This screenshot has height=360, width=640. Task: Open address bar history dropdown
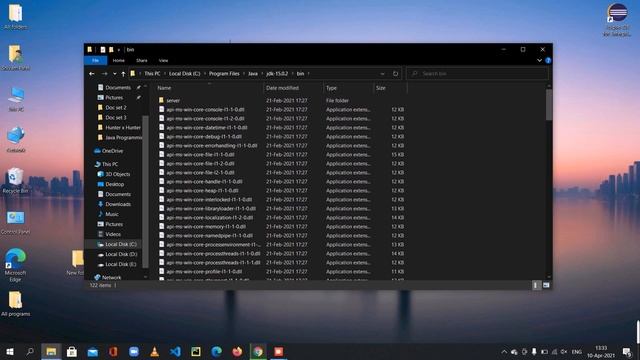(382, 74)
